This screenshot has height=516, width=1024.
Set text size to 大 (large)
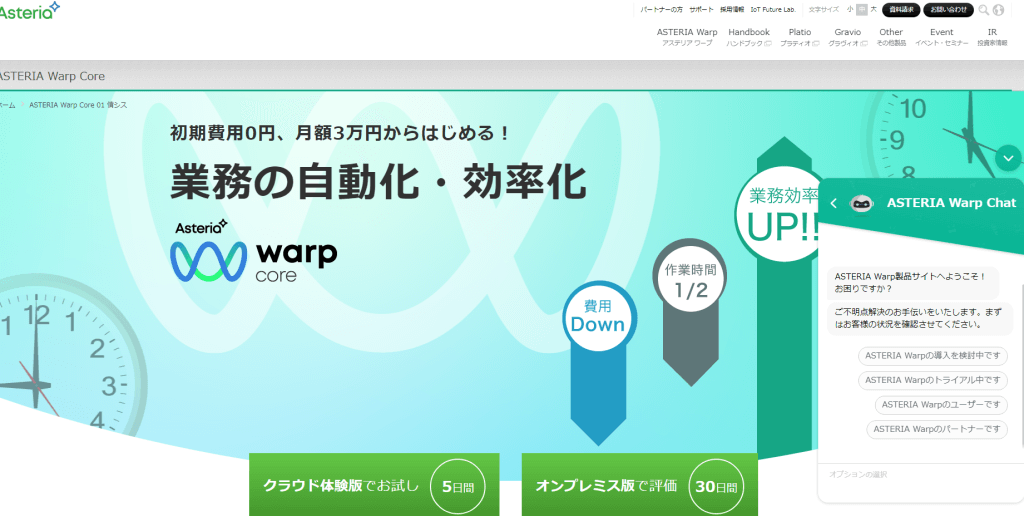click(x=873, y=10)
